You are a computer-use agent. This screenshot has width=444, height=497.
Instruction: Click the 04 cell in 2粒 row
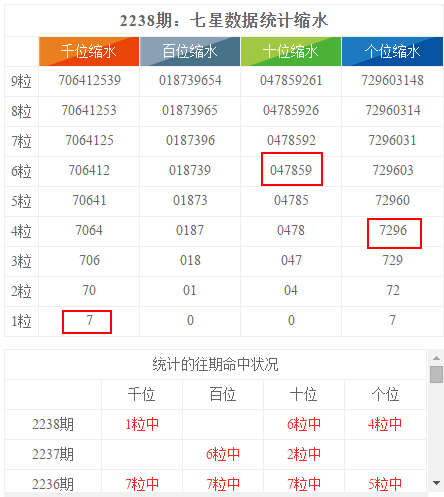tap(291, 290)
